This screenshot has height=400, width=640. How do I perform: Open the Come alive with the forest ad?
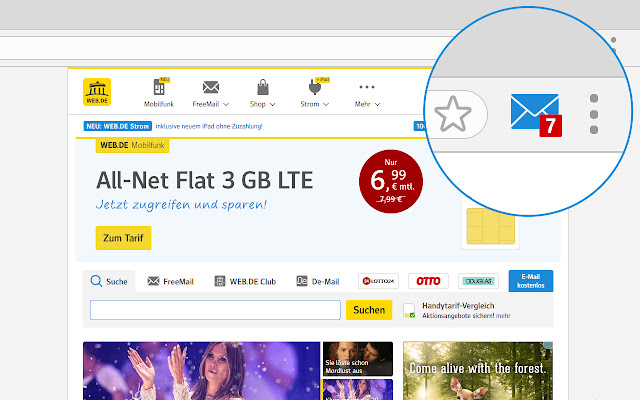coord(478,371)
